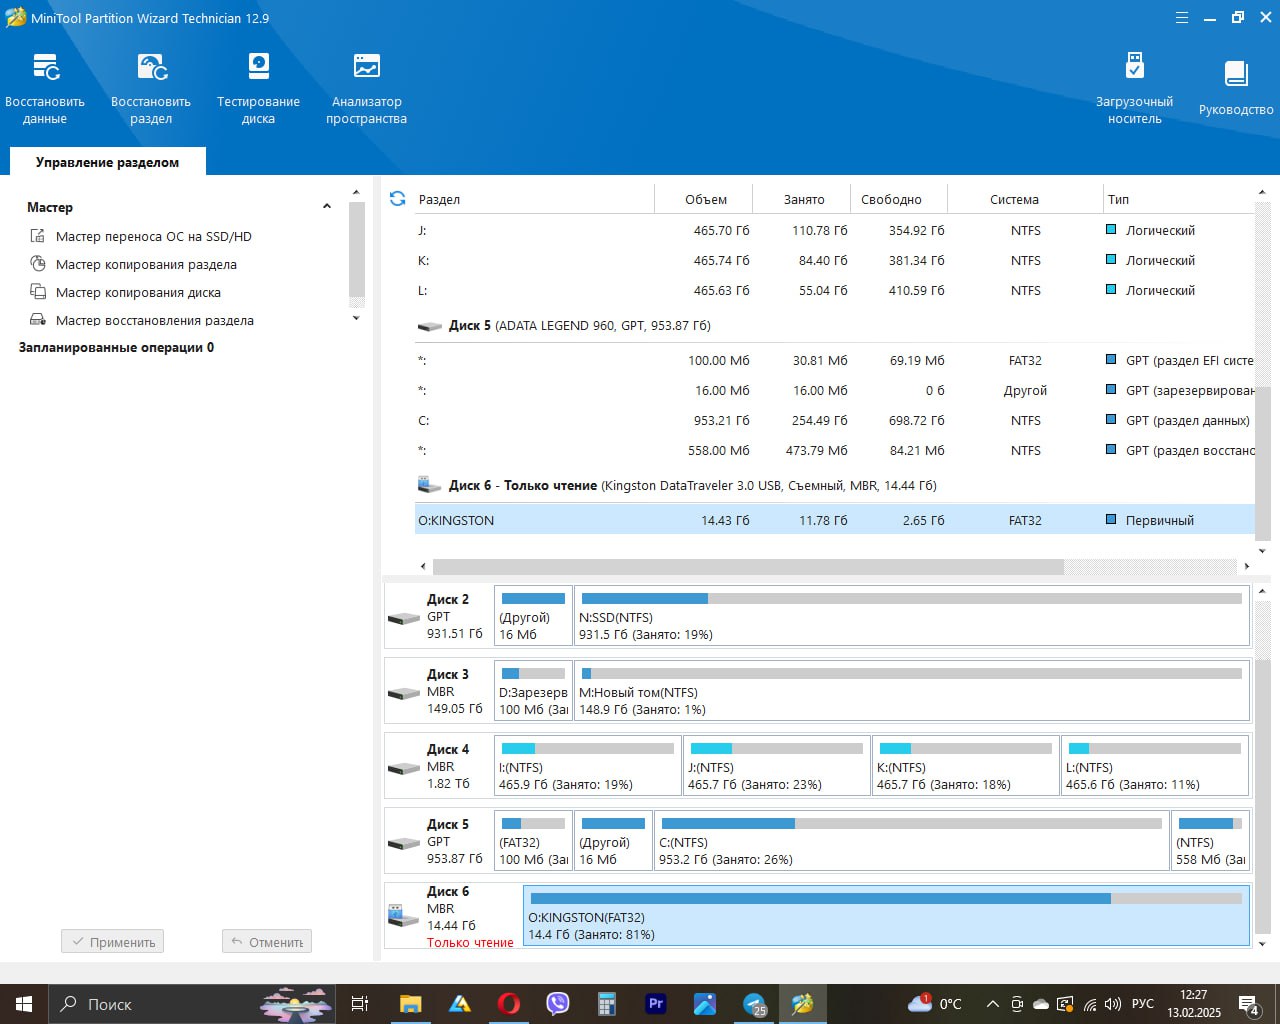Click Запланированные операции 0 label
Viewport: 1280px width, 1024px height.
click(x=116, y=347)
